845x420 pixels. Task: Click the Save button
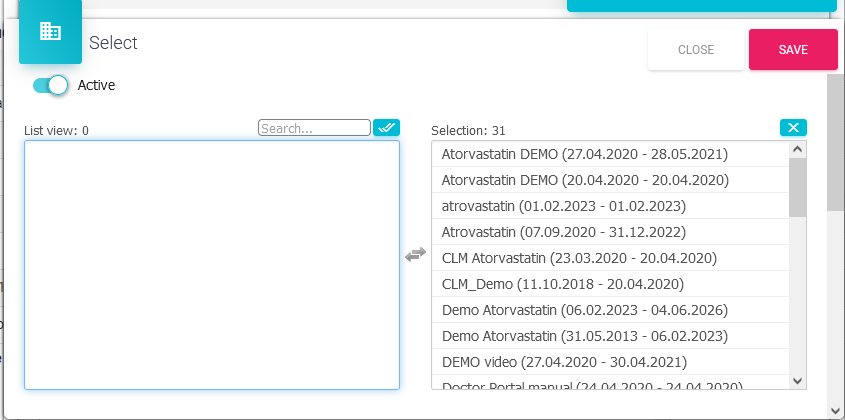coord(793,50)
